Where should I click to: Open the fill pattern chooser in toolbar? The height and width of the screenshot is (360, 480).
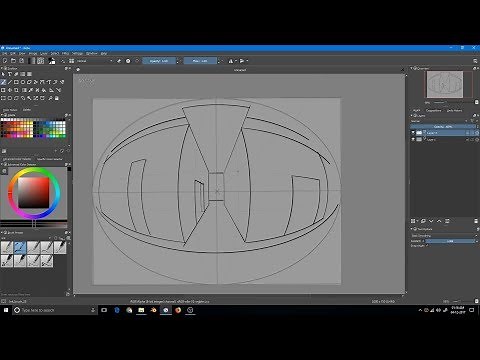point(40,61)
